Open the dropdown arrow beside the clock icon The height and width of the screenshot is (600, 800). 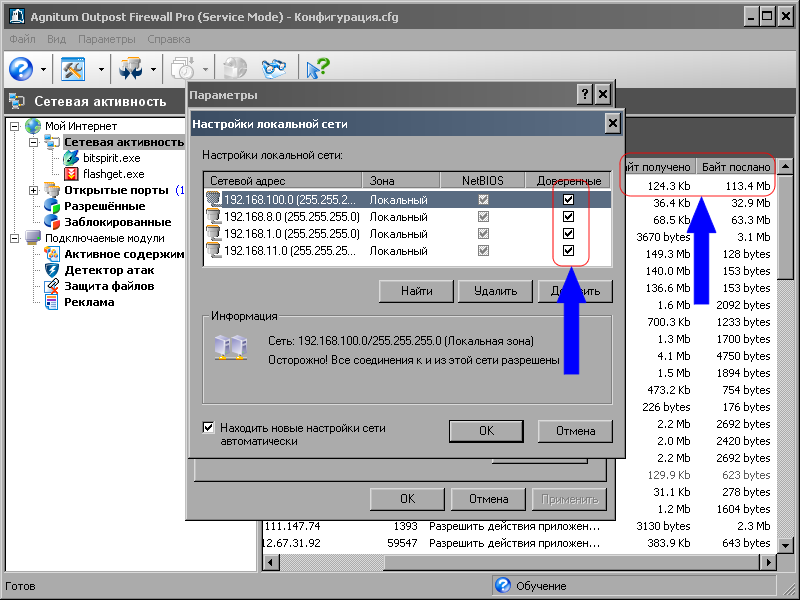pos(205,69)
